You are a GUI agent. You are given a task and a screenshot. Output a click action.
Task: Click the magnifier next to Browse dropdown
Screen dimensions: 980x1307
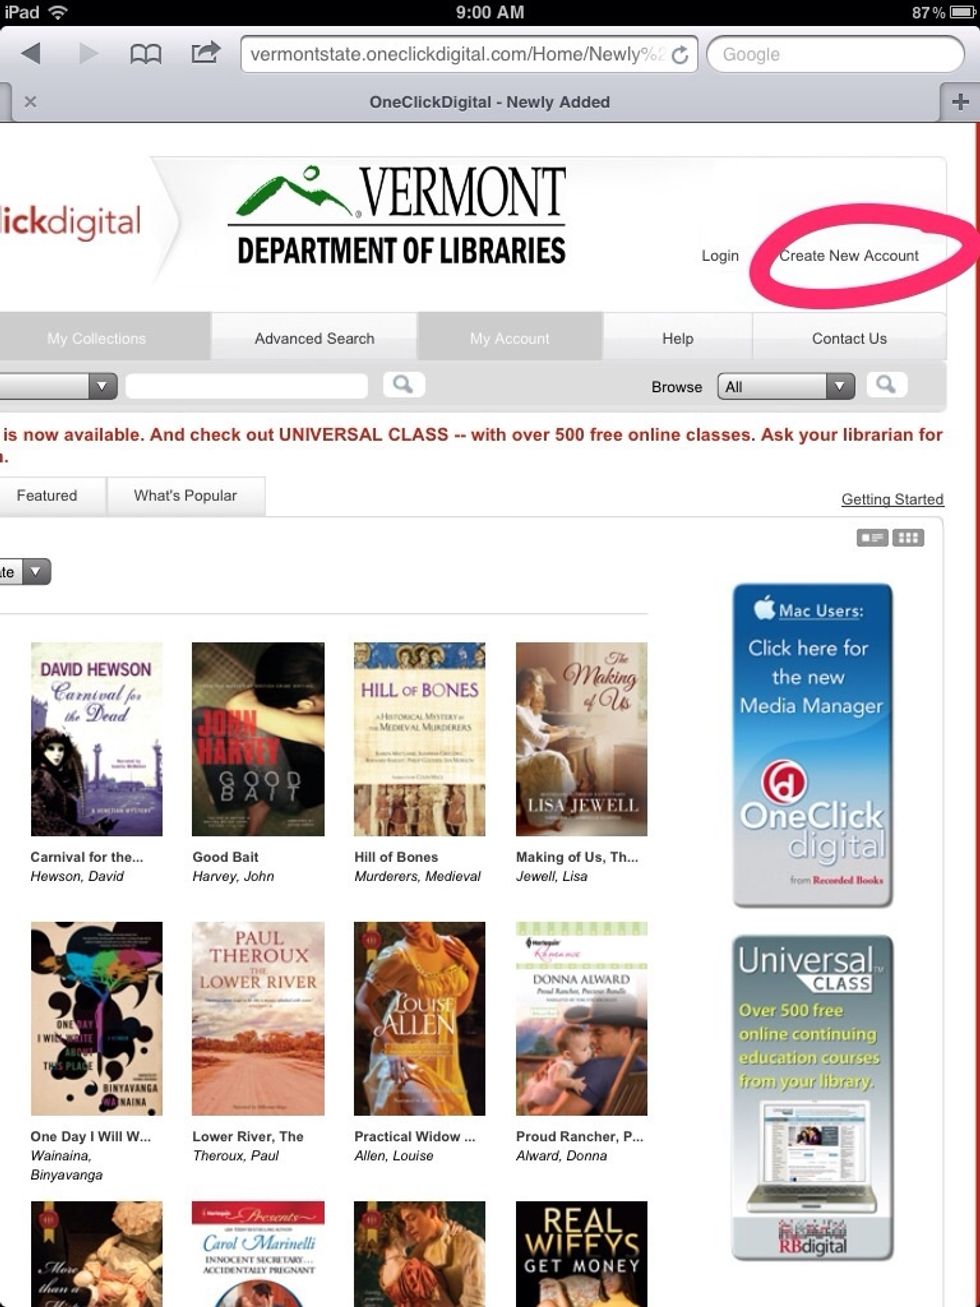point(886,384)
